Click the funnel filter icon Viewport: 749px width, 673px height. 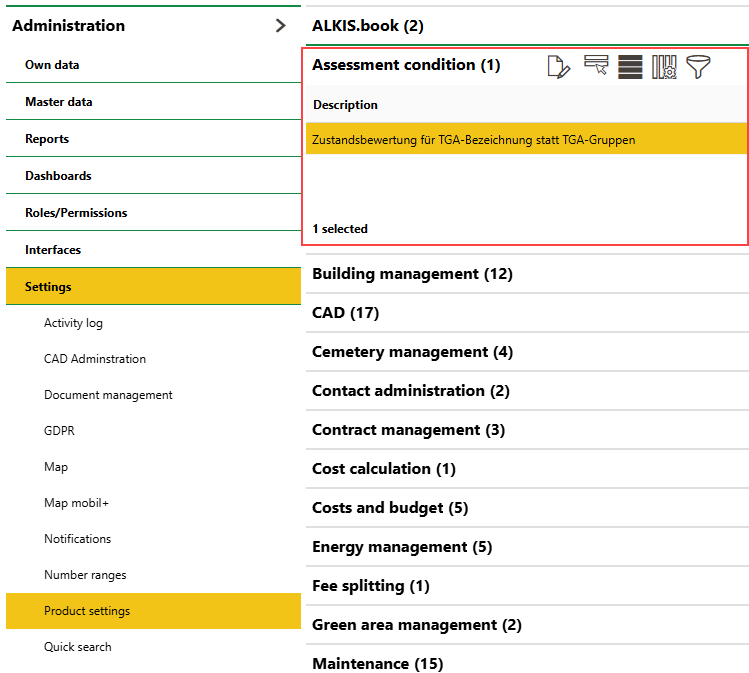[x=698, y=67]
